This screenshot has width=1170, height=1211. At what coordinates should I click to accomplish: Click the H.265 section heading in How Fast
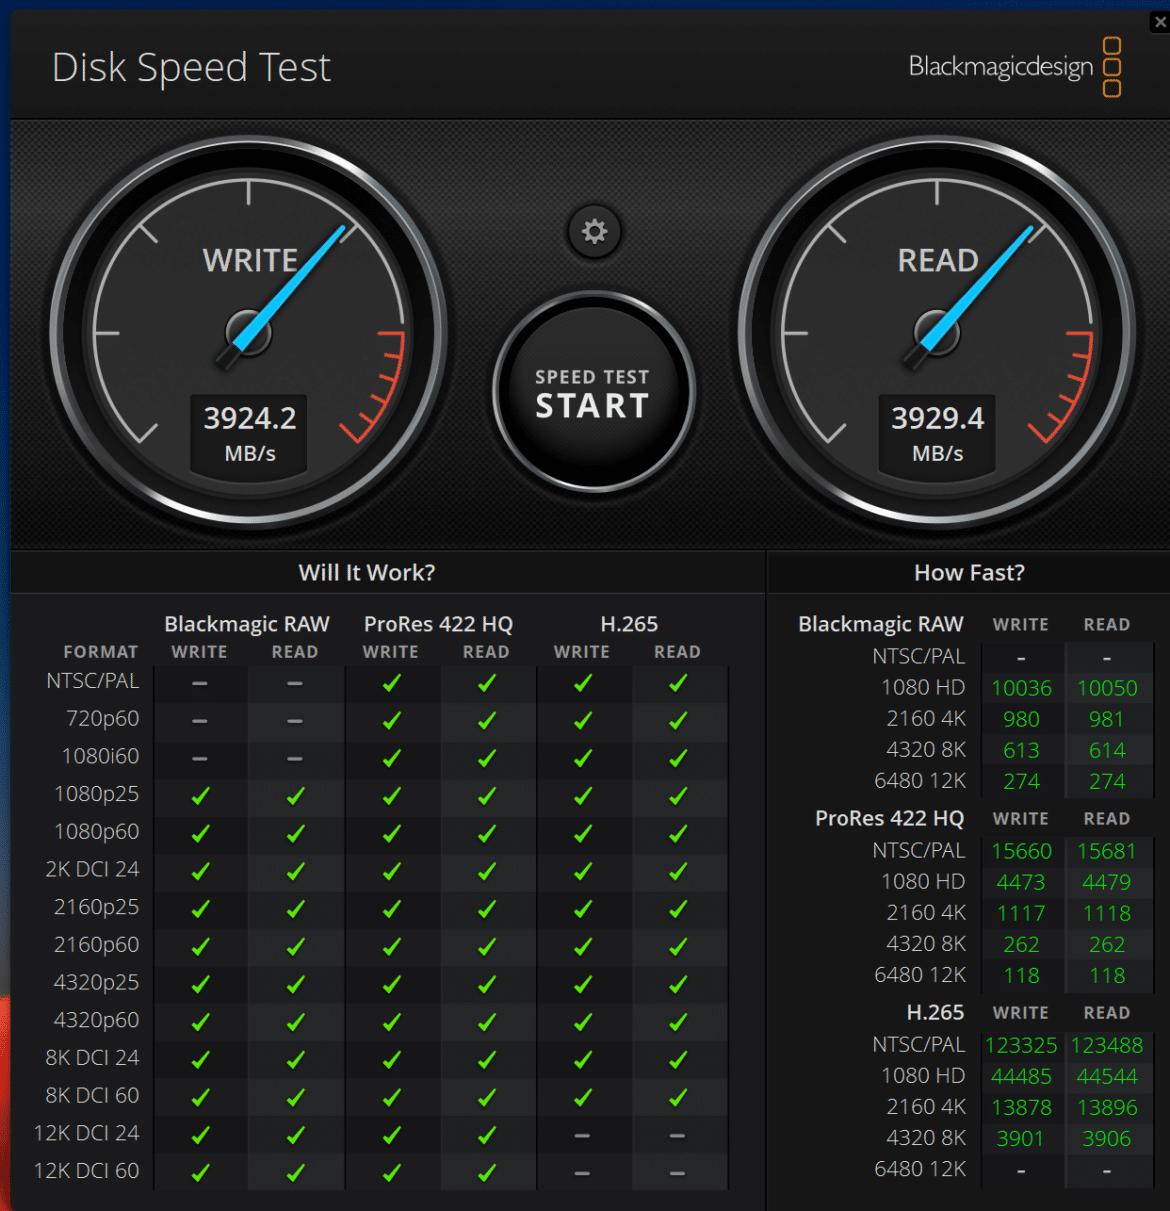coord(935,1013)
